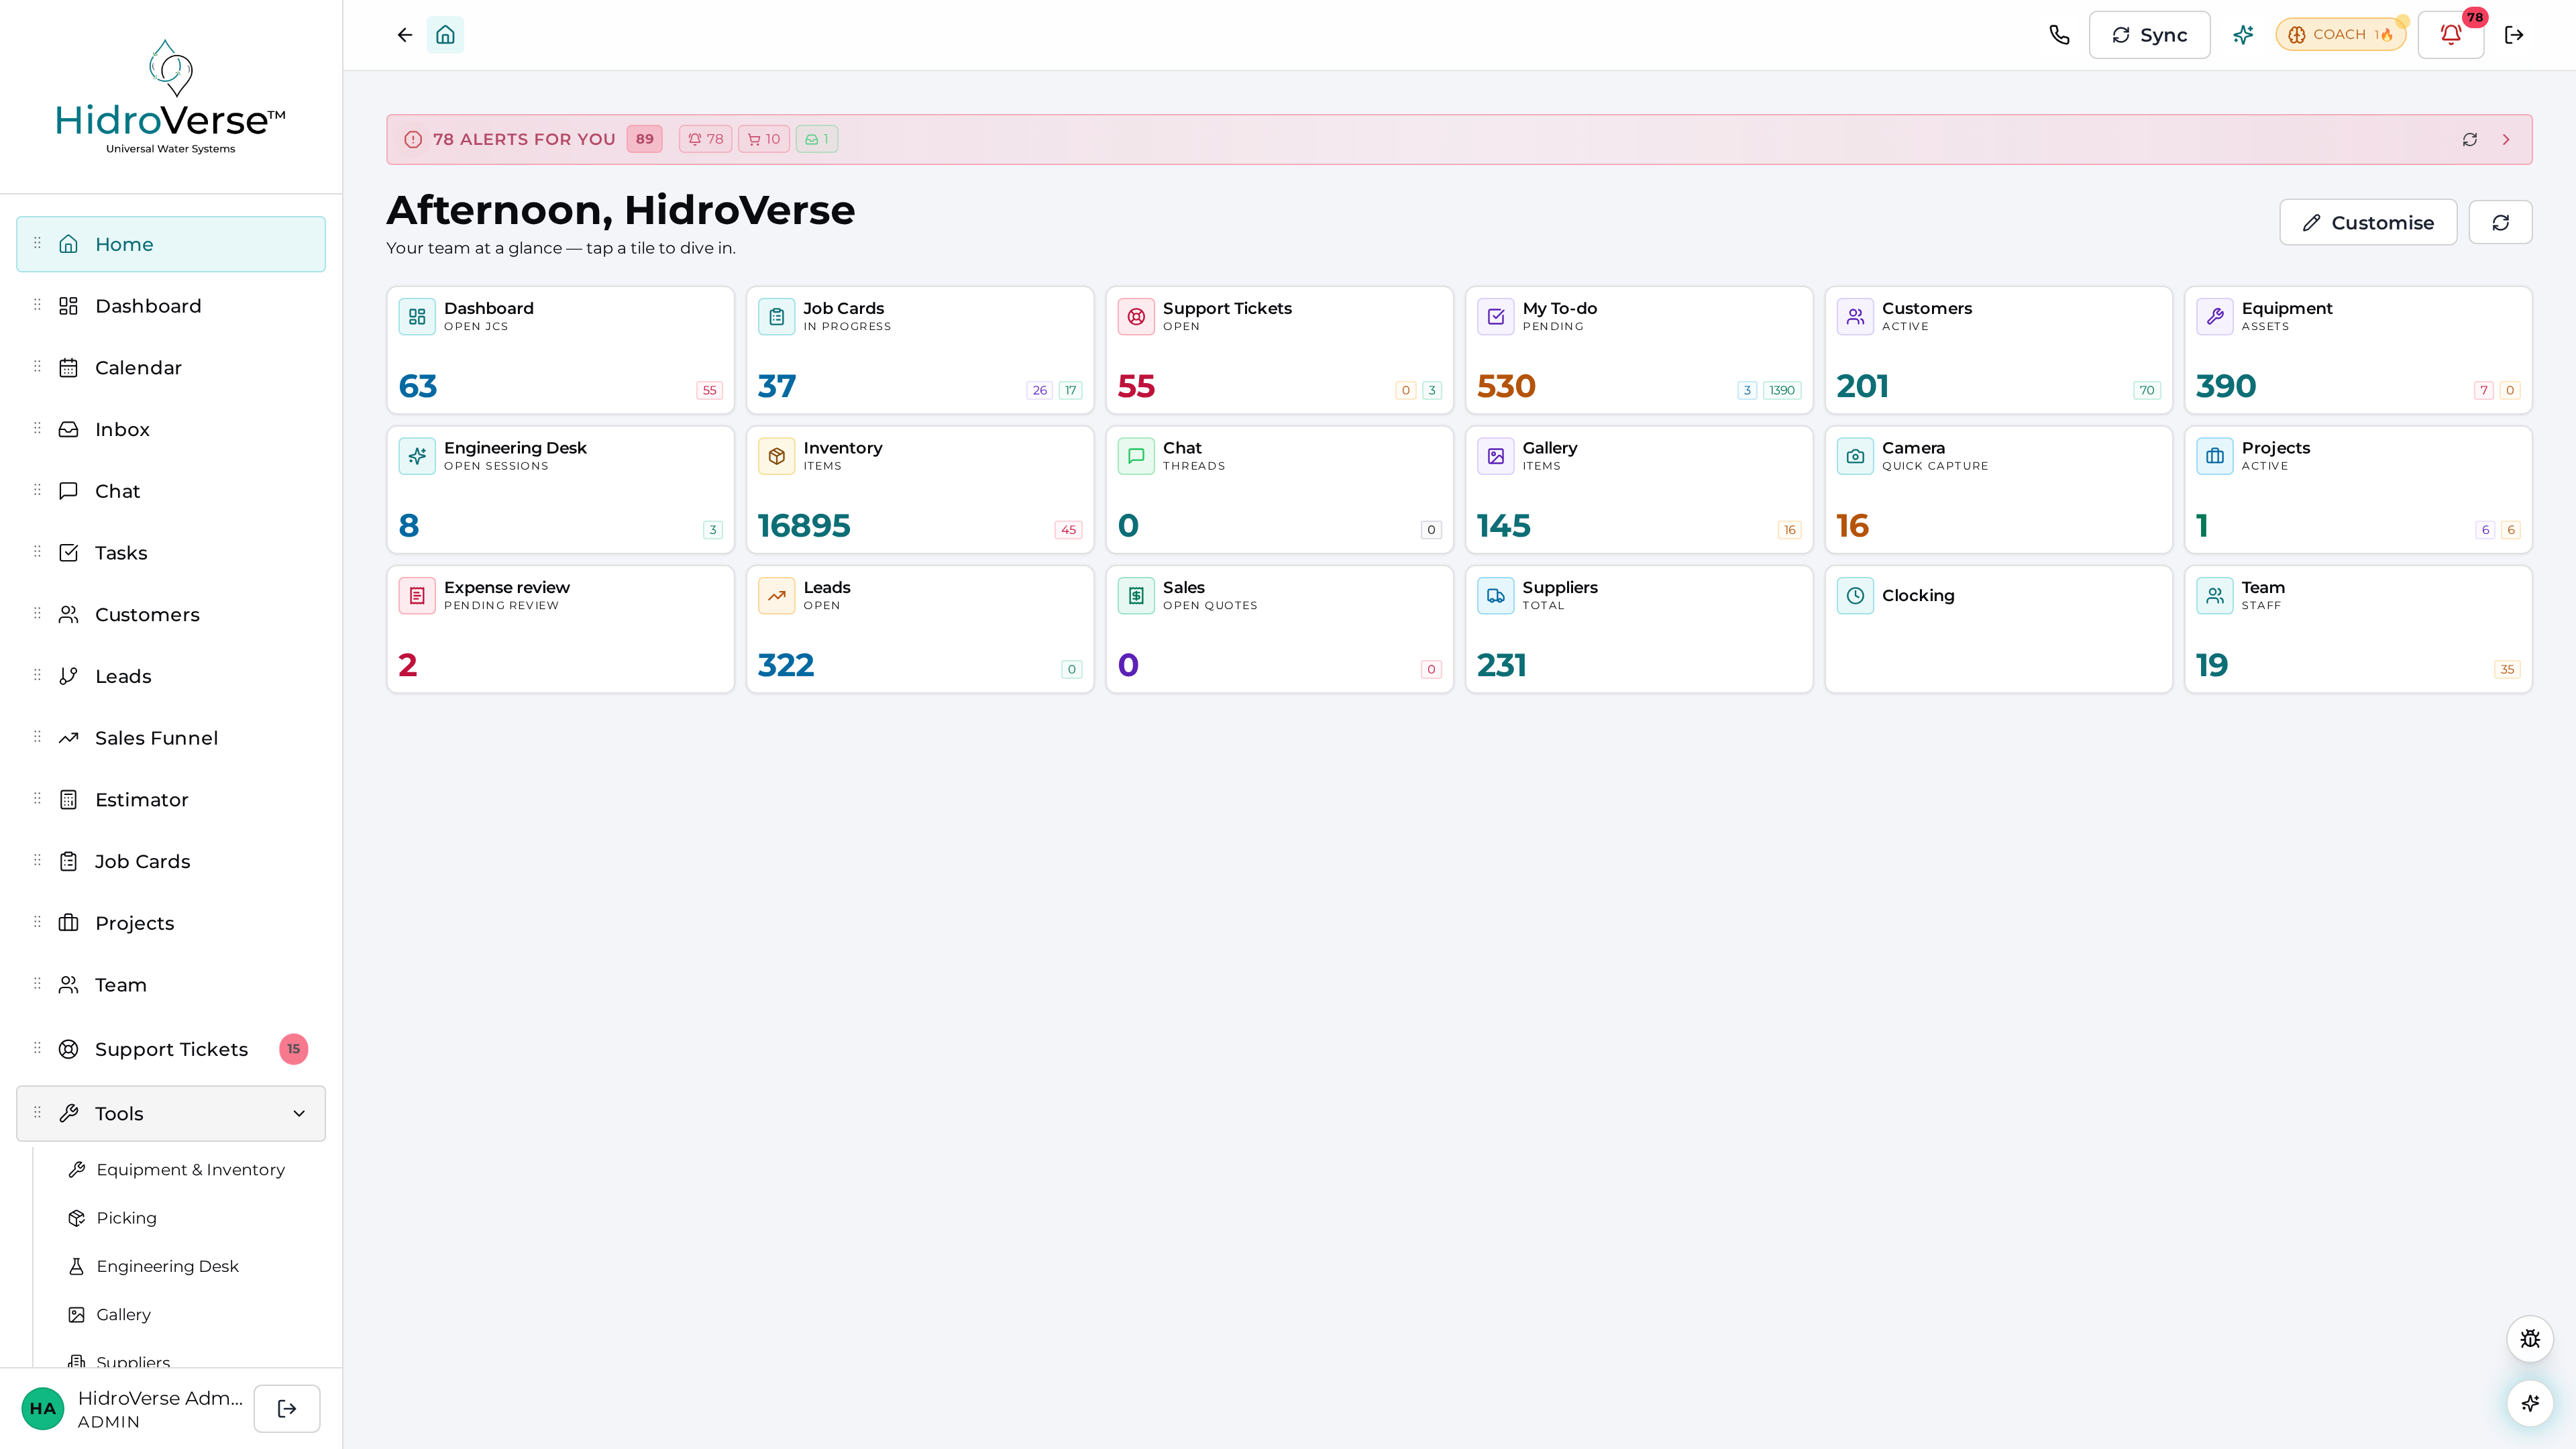Click the refresh icon beside Customise
Screen dimensions: 2576x1449
click(2500, 222)
